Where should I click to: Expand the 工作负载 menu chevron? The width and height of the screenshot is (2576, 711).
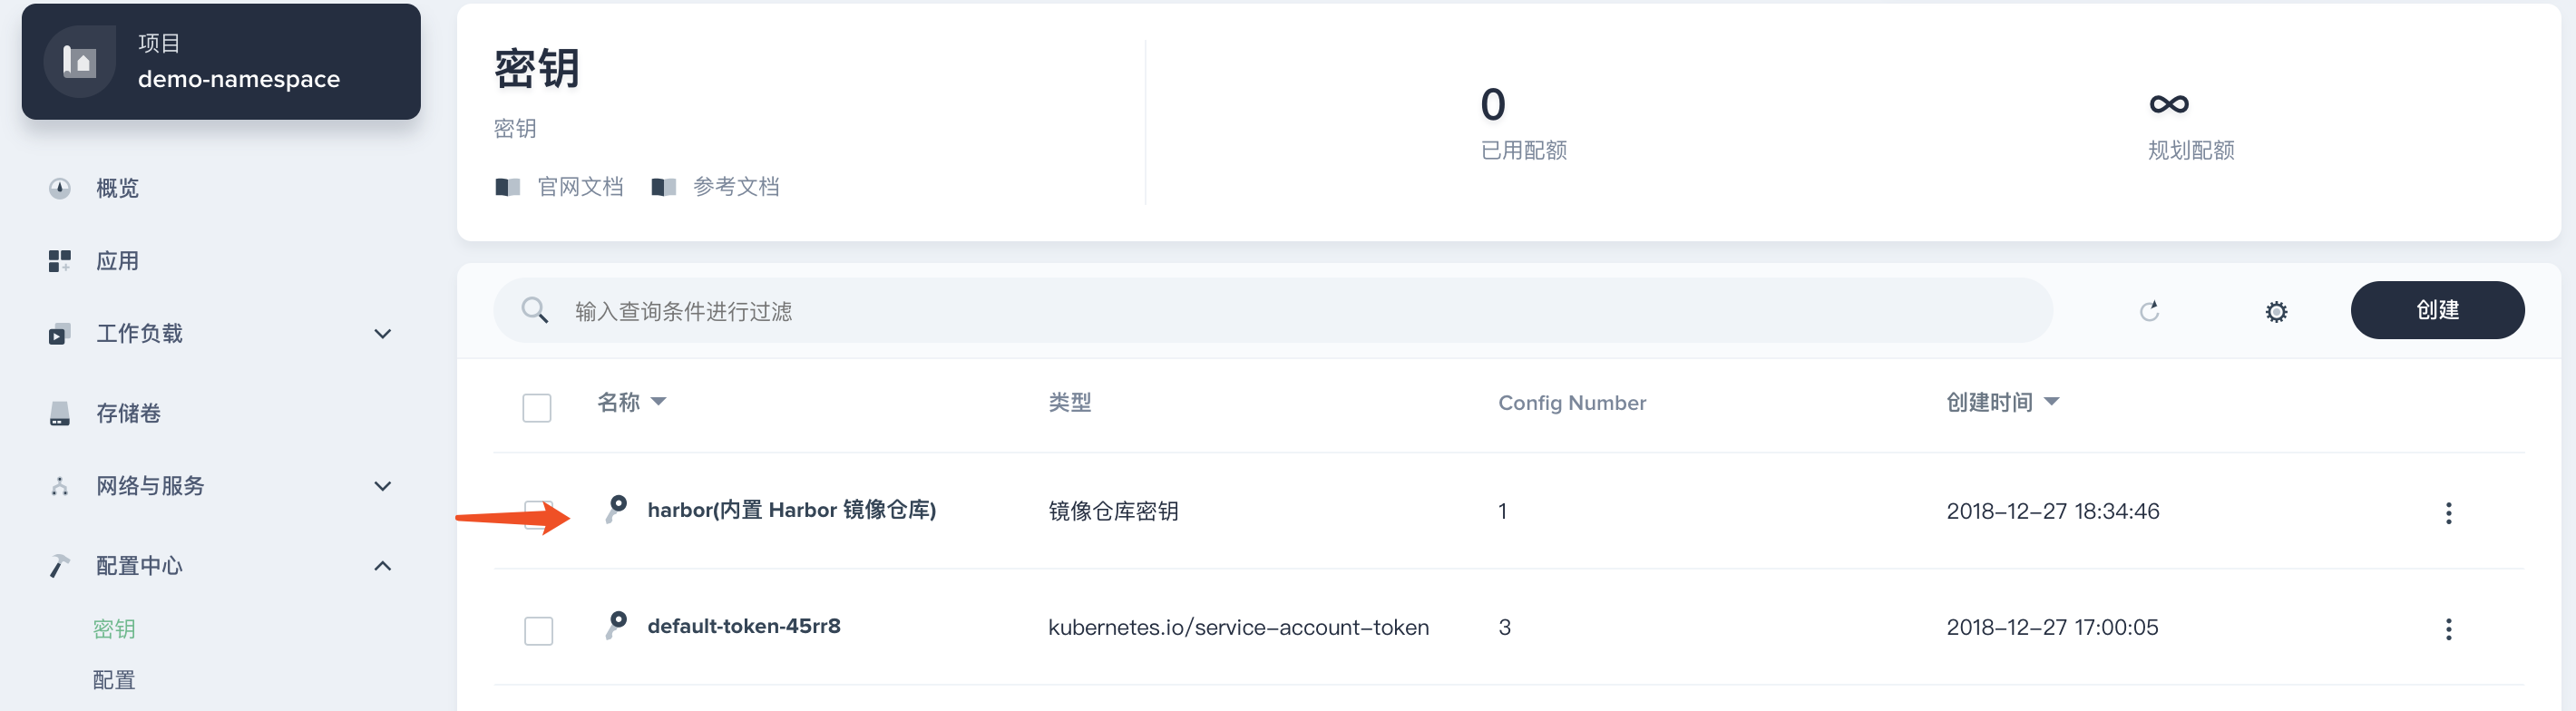(382, 334)
